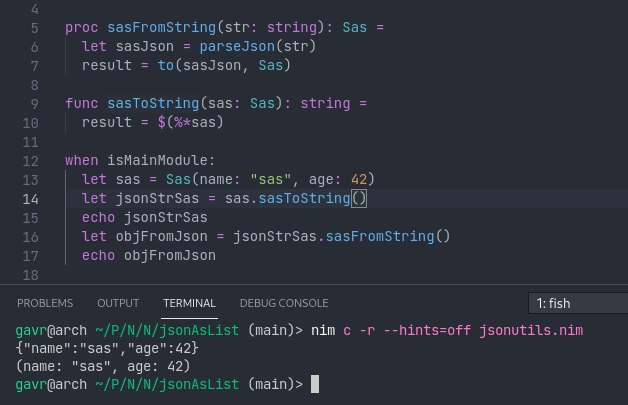Click isMainModule on line 12

[157, 160]
